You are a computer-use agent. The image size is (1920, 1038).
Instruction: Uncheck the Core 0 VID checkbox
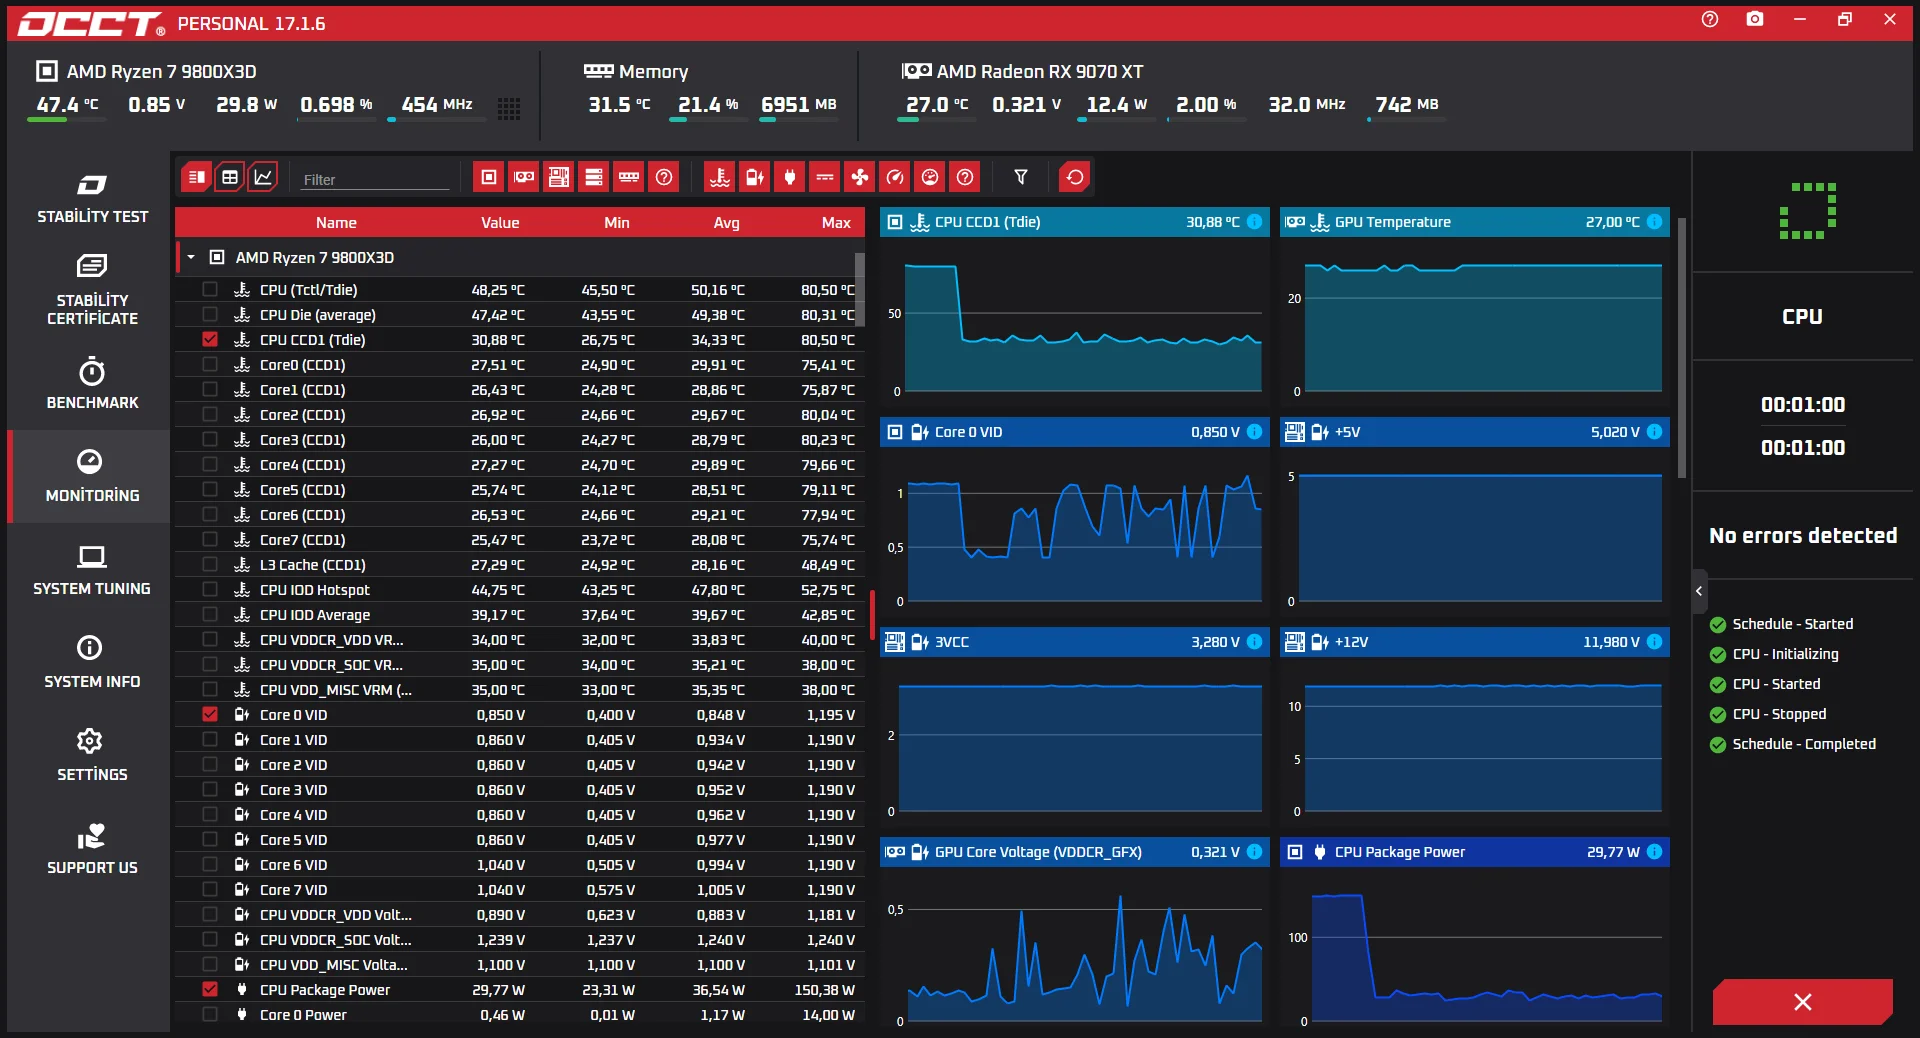click(210, 714)
